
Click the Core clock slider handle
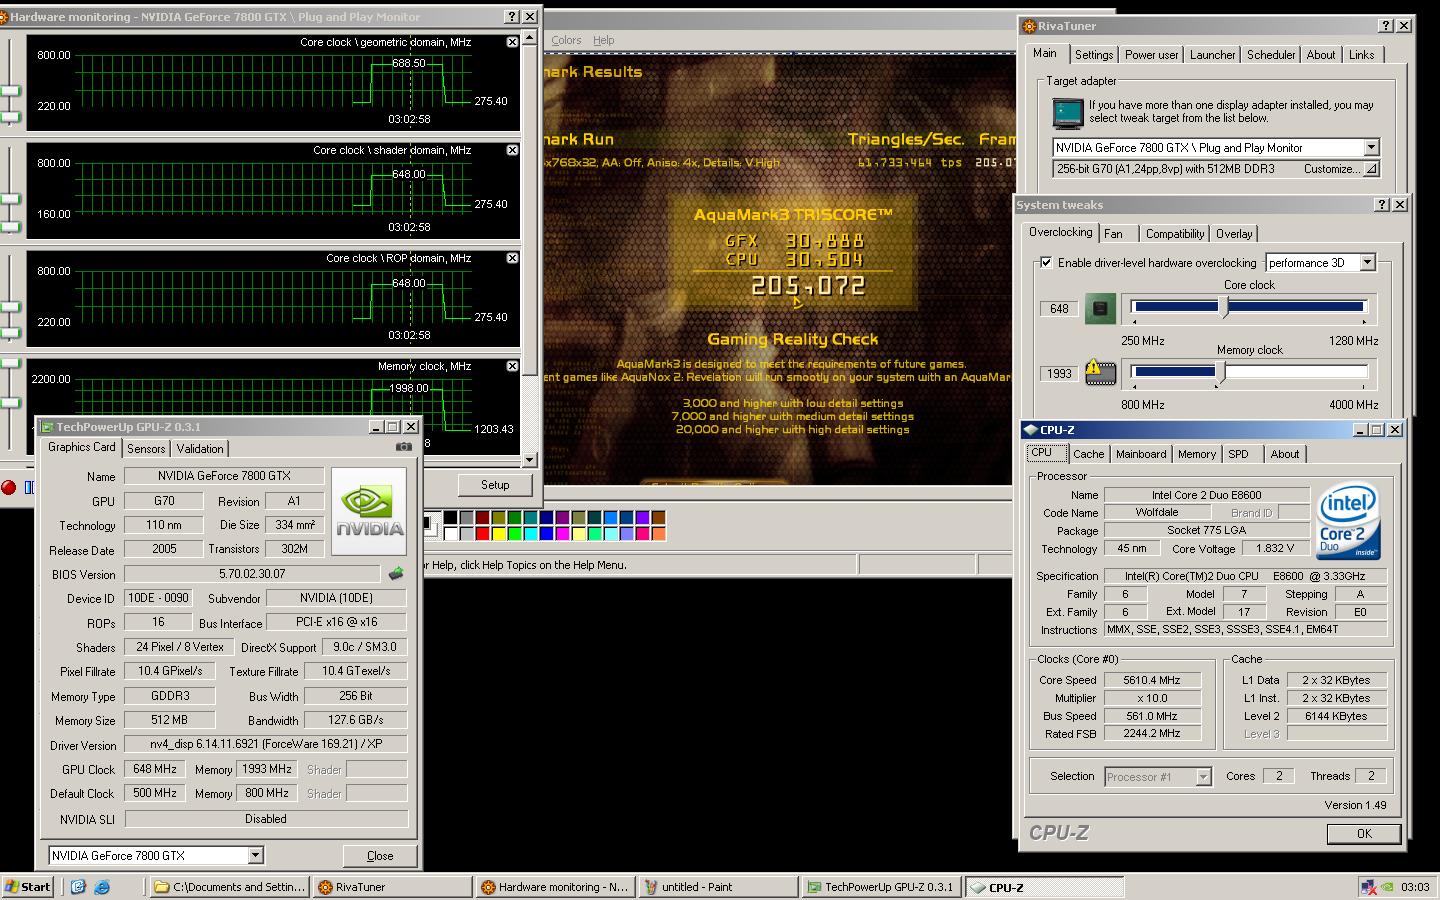[1224, 308]
